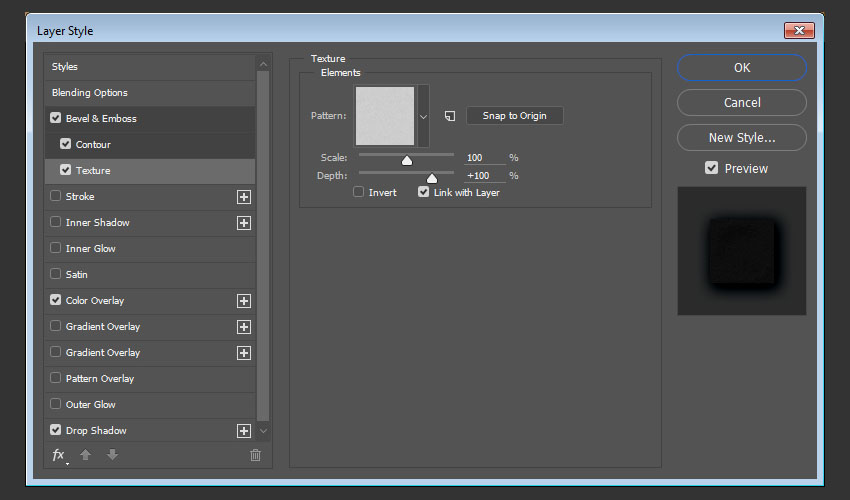Uncheck the Texture checkbox
Screen dimensions: 850x500
(x=66, y=170)
